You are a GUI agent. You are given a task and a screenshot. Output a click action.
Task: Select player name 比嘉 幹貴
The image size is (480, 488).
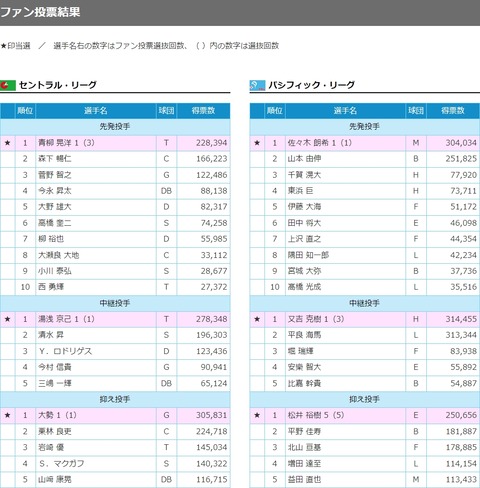click(x=304, y=384)
